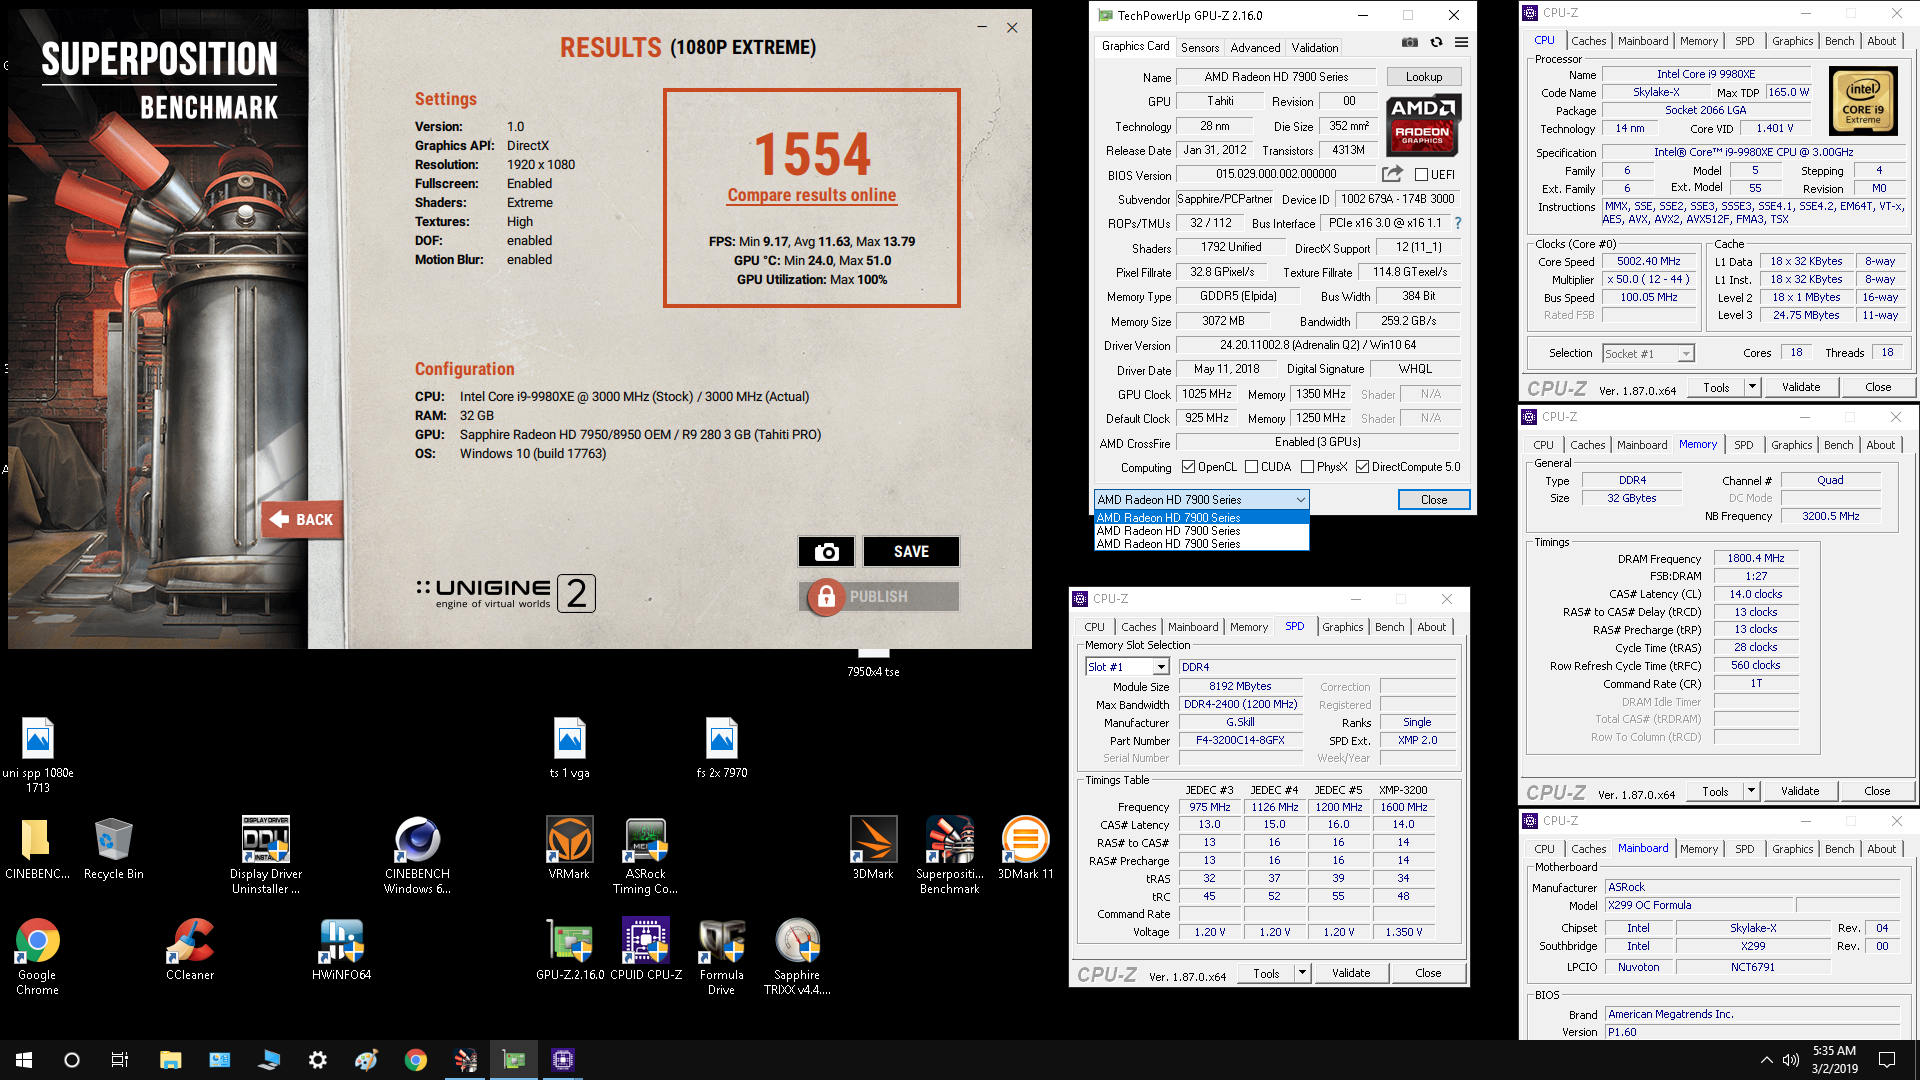Screen dimensions: 1920x1080
Task: Open Task View from the taskbar
Action: click(x=120, y=1060)
